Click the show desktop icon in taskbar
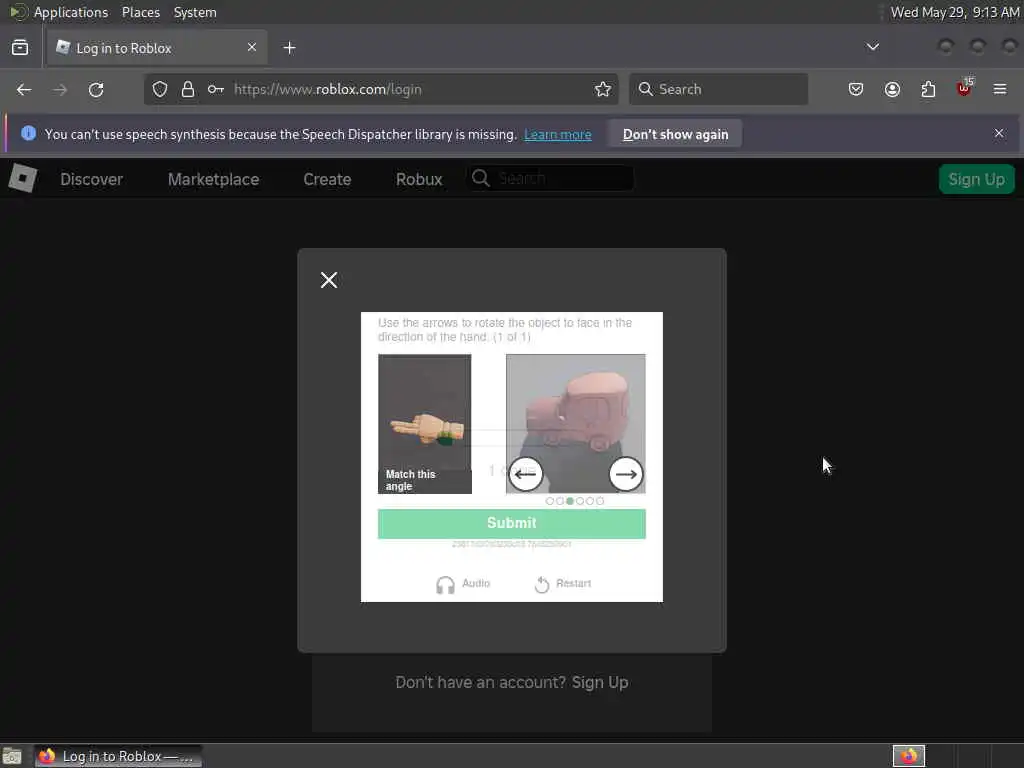The width and height of the screenshot is (1024, 768). tap(12, 756)
